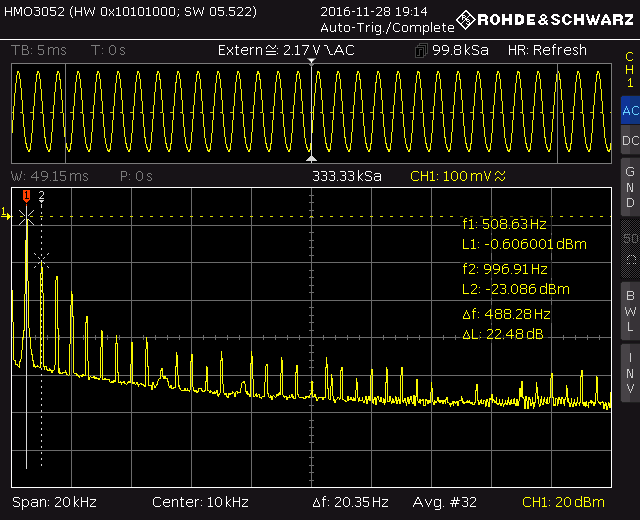Click the memory sample-rate icon near 99.8kSa
The width and height of the screenshot is (640, 520).
pos(420,50)
